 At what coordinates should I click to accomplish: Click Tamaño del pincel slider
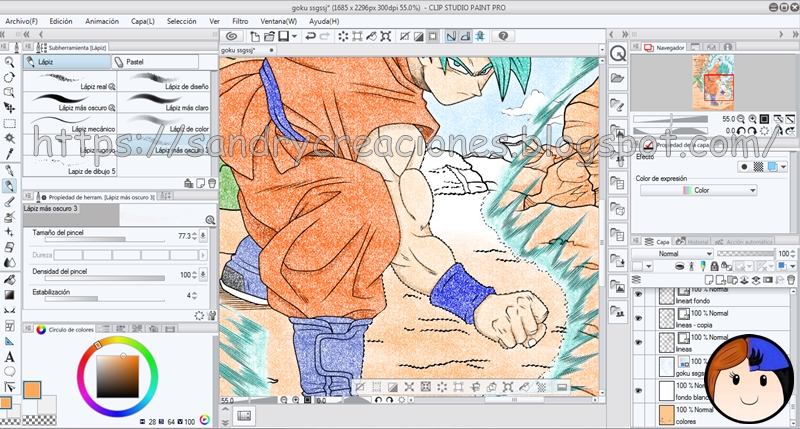pyautogui.click(x=105, y=239)
